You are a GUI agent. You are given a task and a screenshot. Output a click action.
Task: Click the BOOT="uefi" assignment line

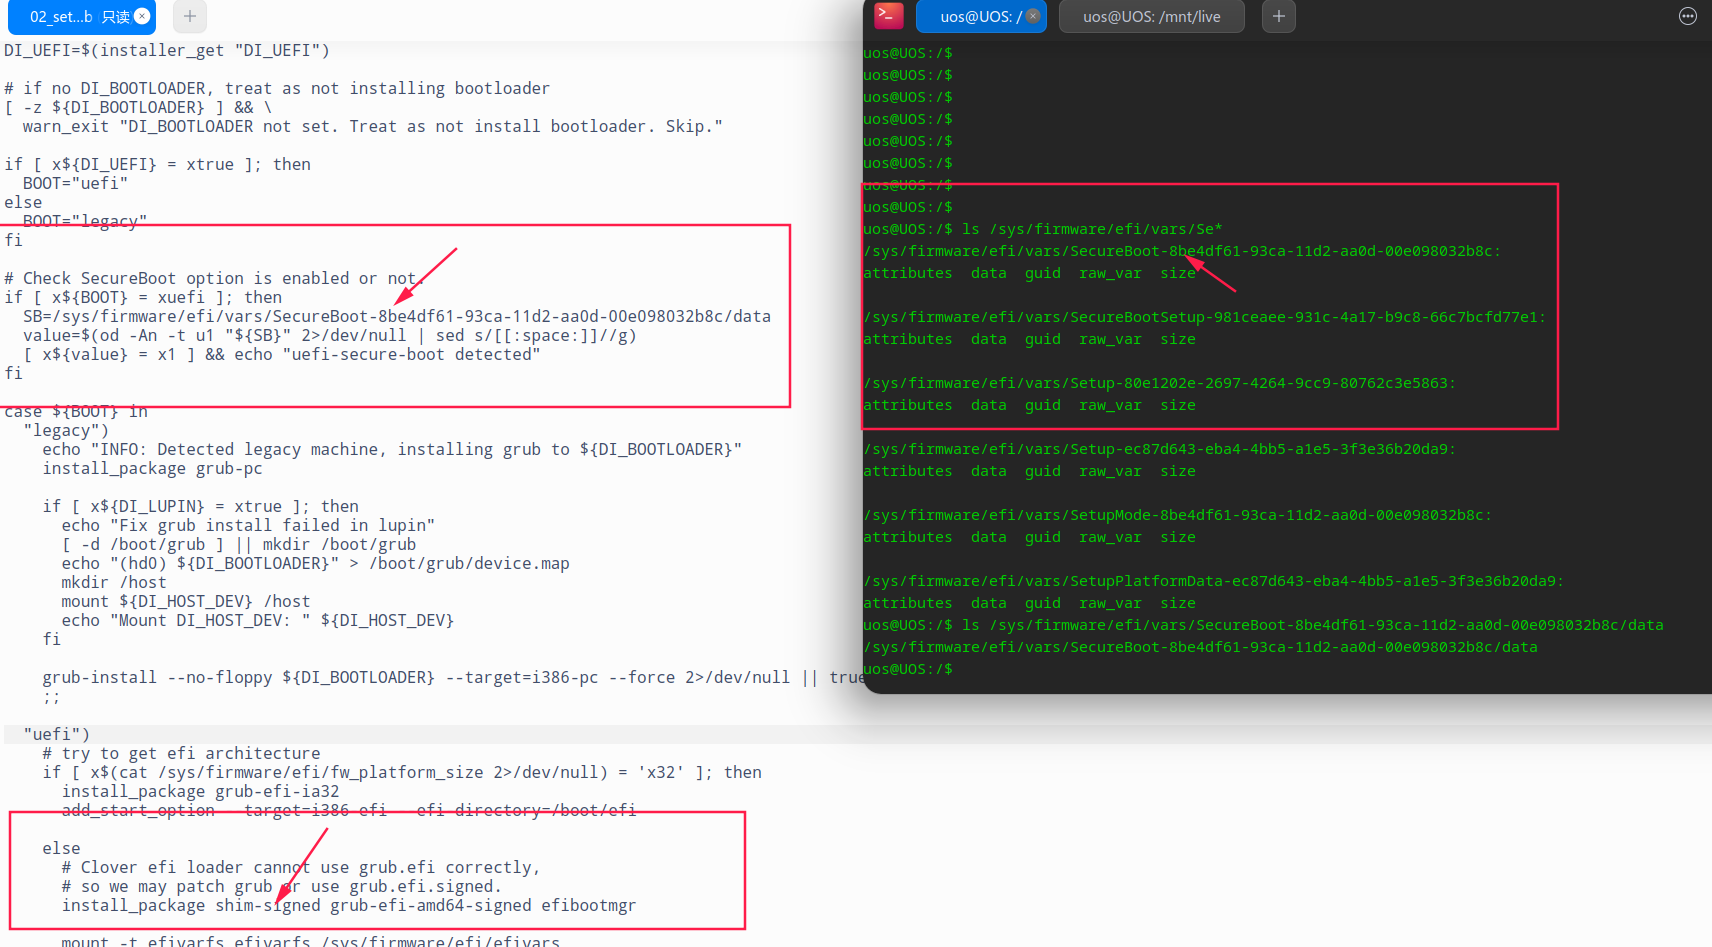tap(76, 183)
